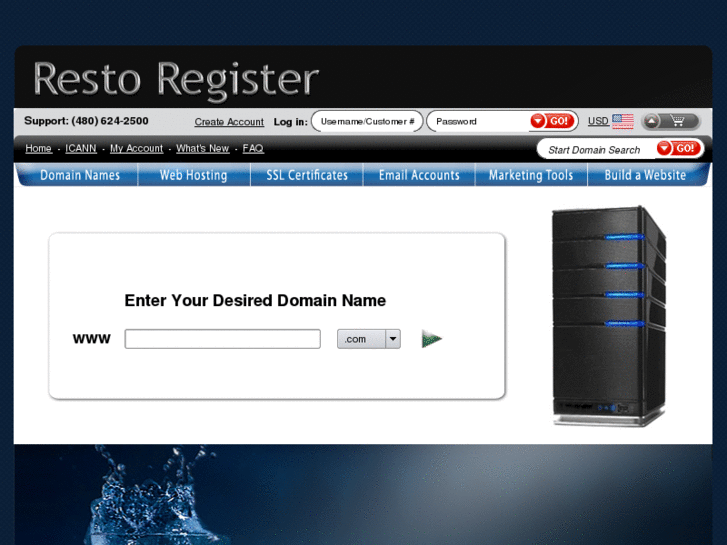
Task: Click GO! beside Start Domain Search
Action: 678,148
